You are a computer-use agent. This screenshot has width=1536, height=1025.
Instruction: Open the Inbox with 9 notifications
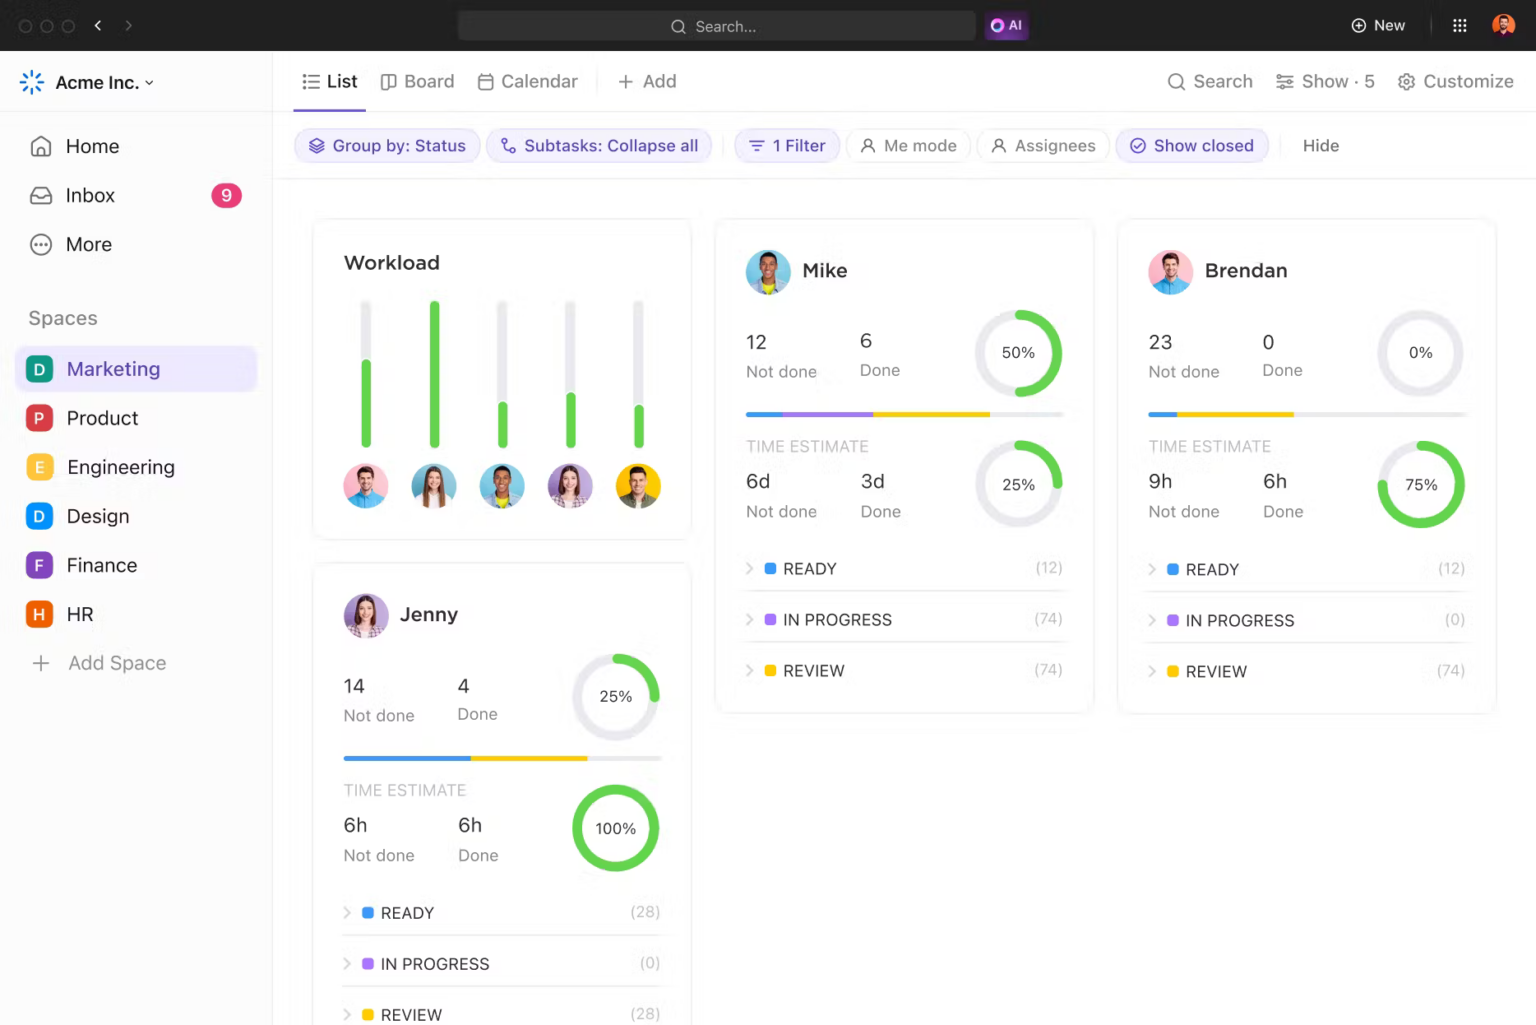pyautogui.click(x=90, y=195)
